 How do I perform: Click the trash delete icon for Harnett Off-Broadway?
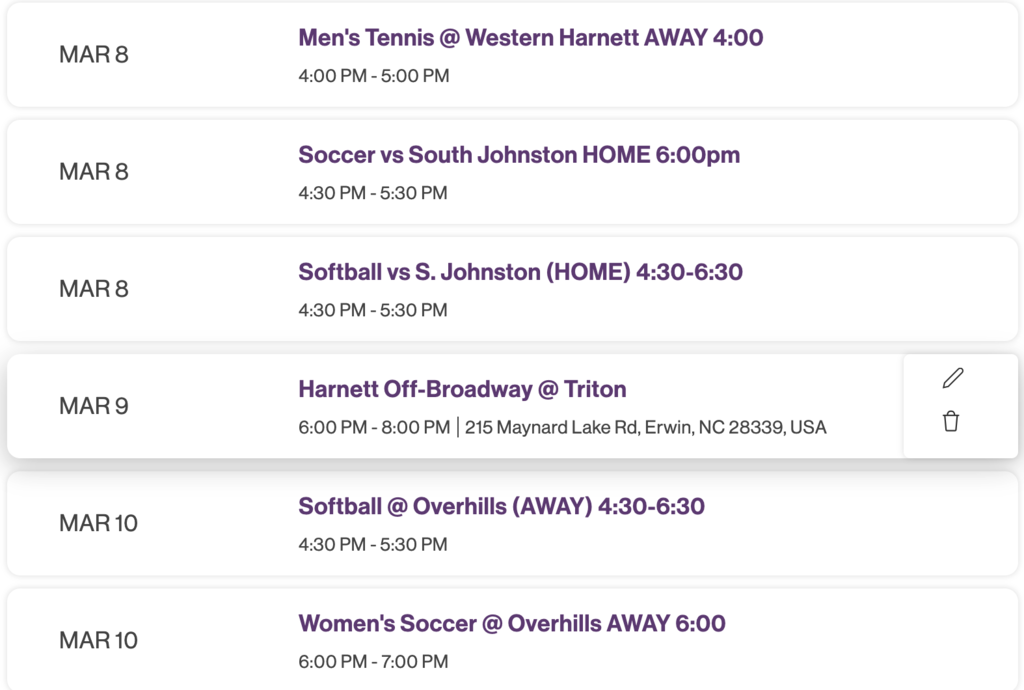point(951,421)
